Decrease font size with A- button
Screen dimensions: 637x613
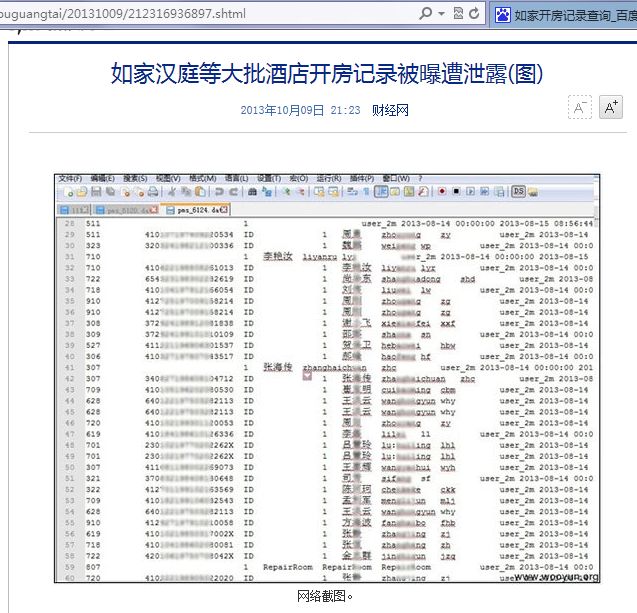click(579, 107)
